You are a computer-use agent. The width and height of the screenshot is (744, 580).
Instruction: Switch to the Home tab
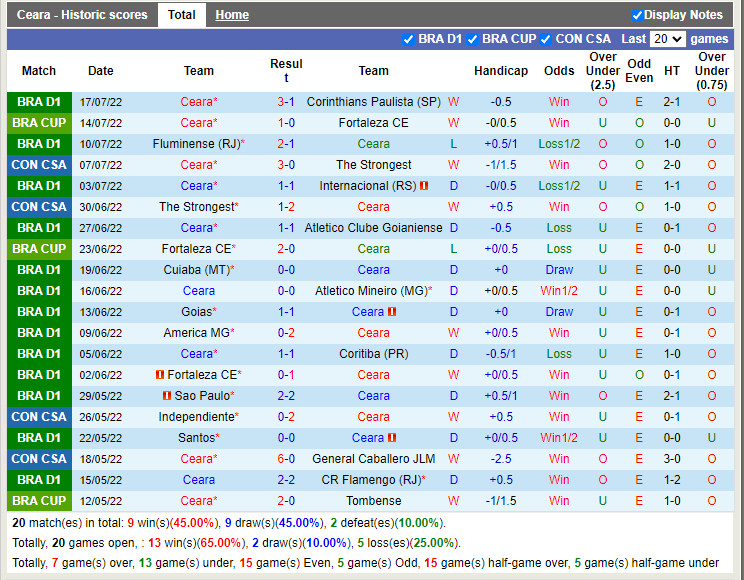[x=232, y=15]
